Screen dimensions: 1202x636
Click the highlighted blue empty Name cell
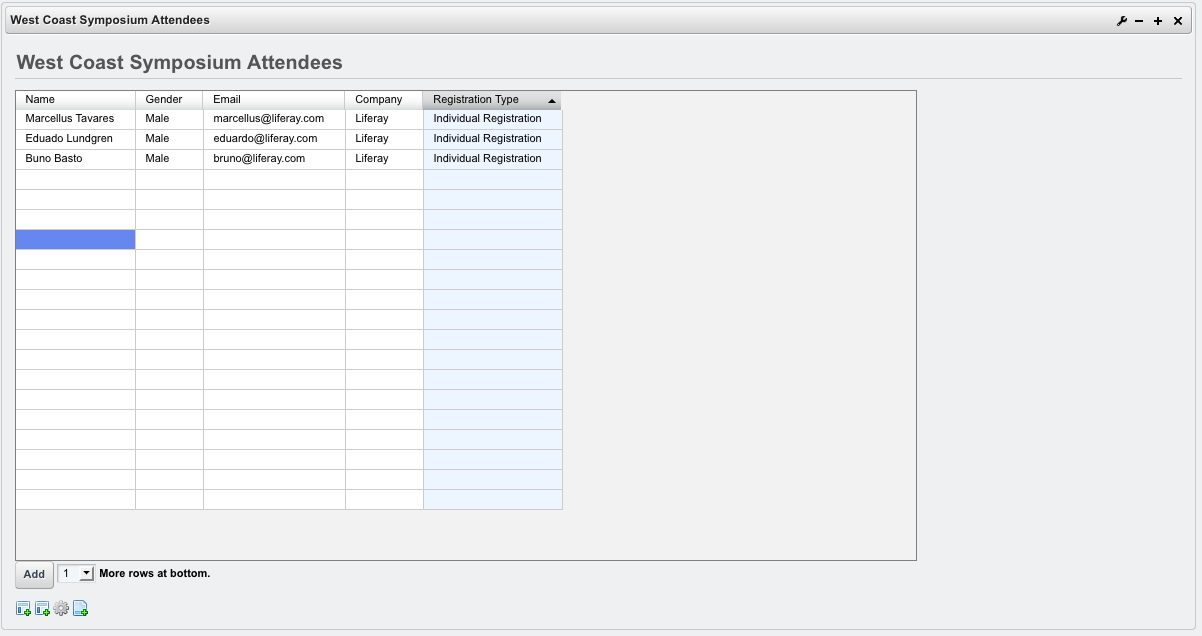[75, 239]
